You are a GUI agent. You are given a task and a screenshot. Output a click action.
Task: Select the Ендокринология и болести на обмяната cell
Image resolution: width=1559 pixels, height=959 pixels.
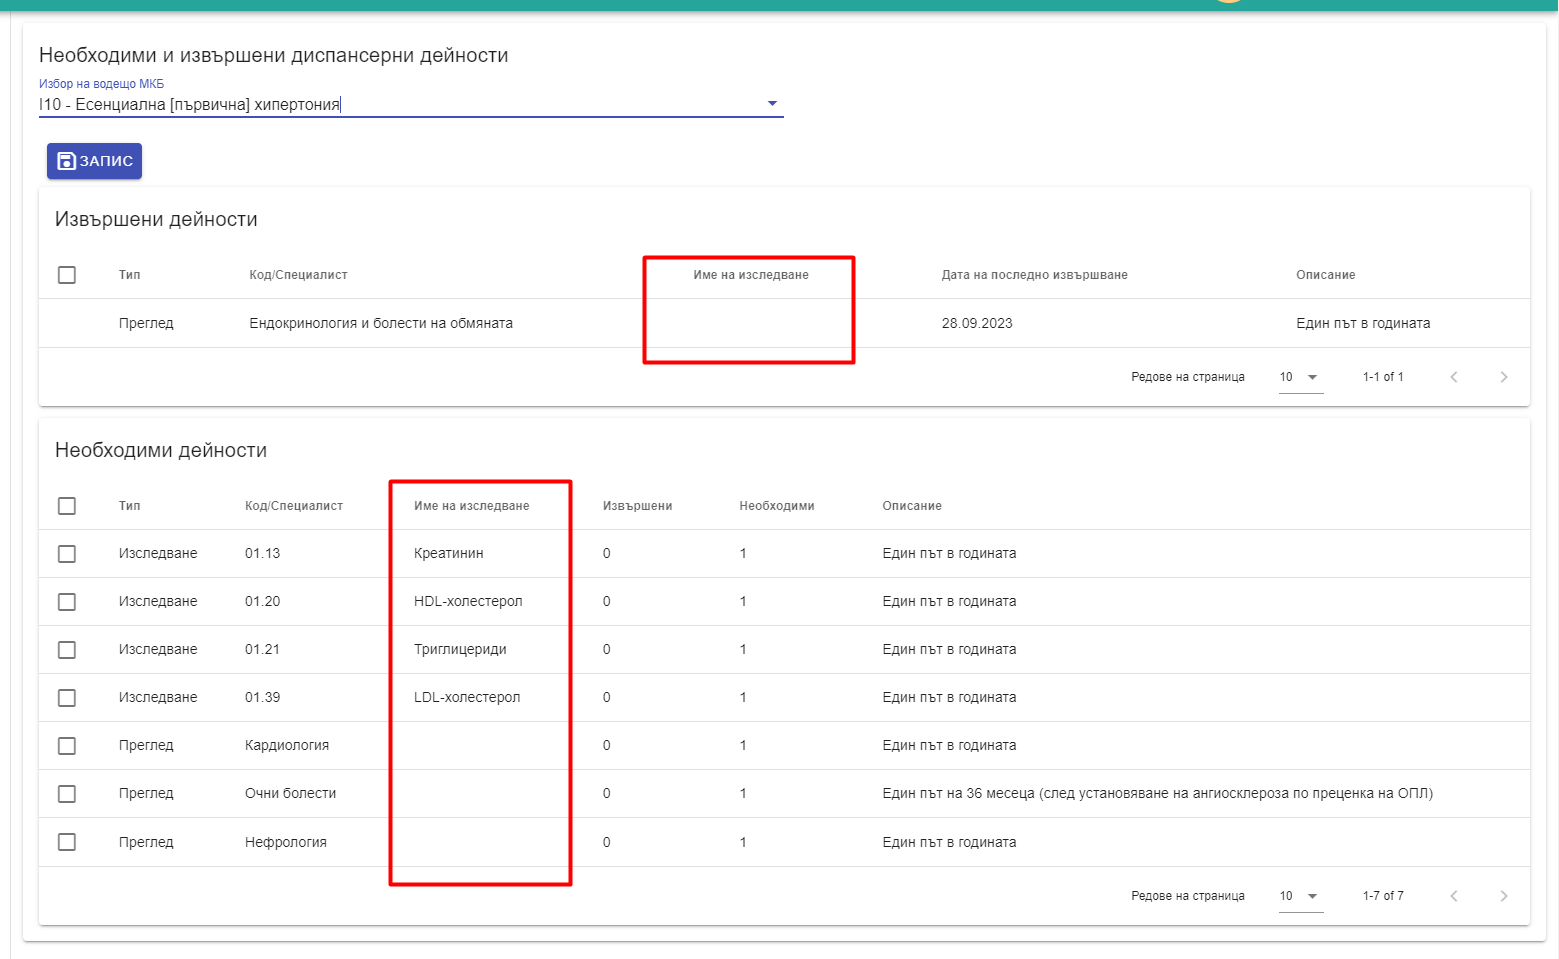tap(381, 323)
